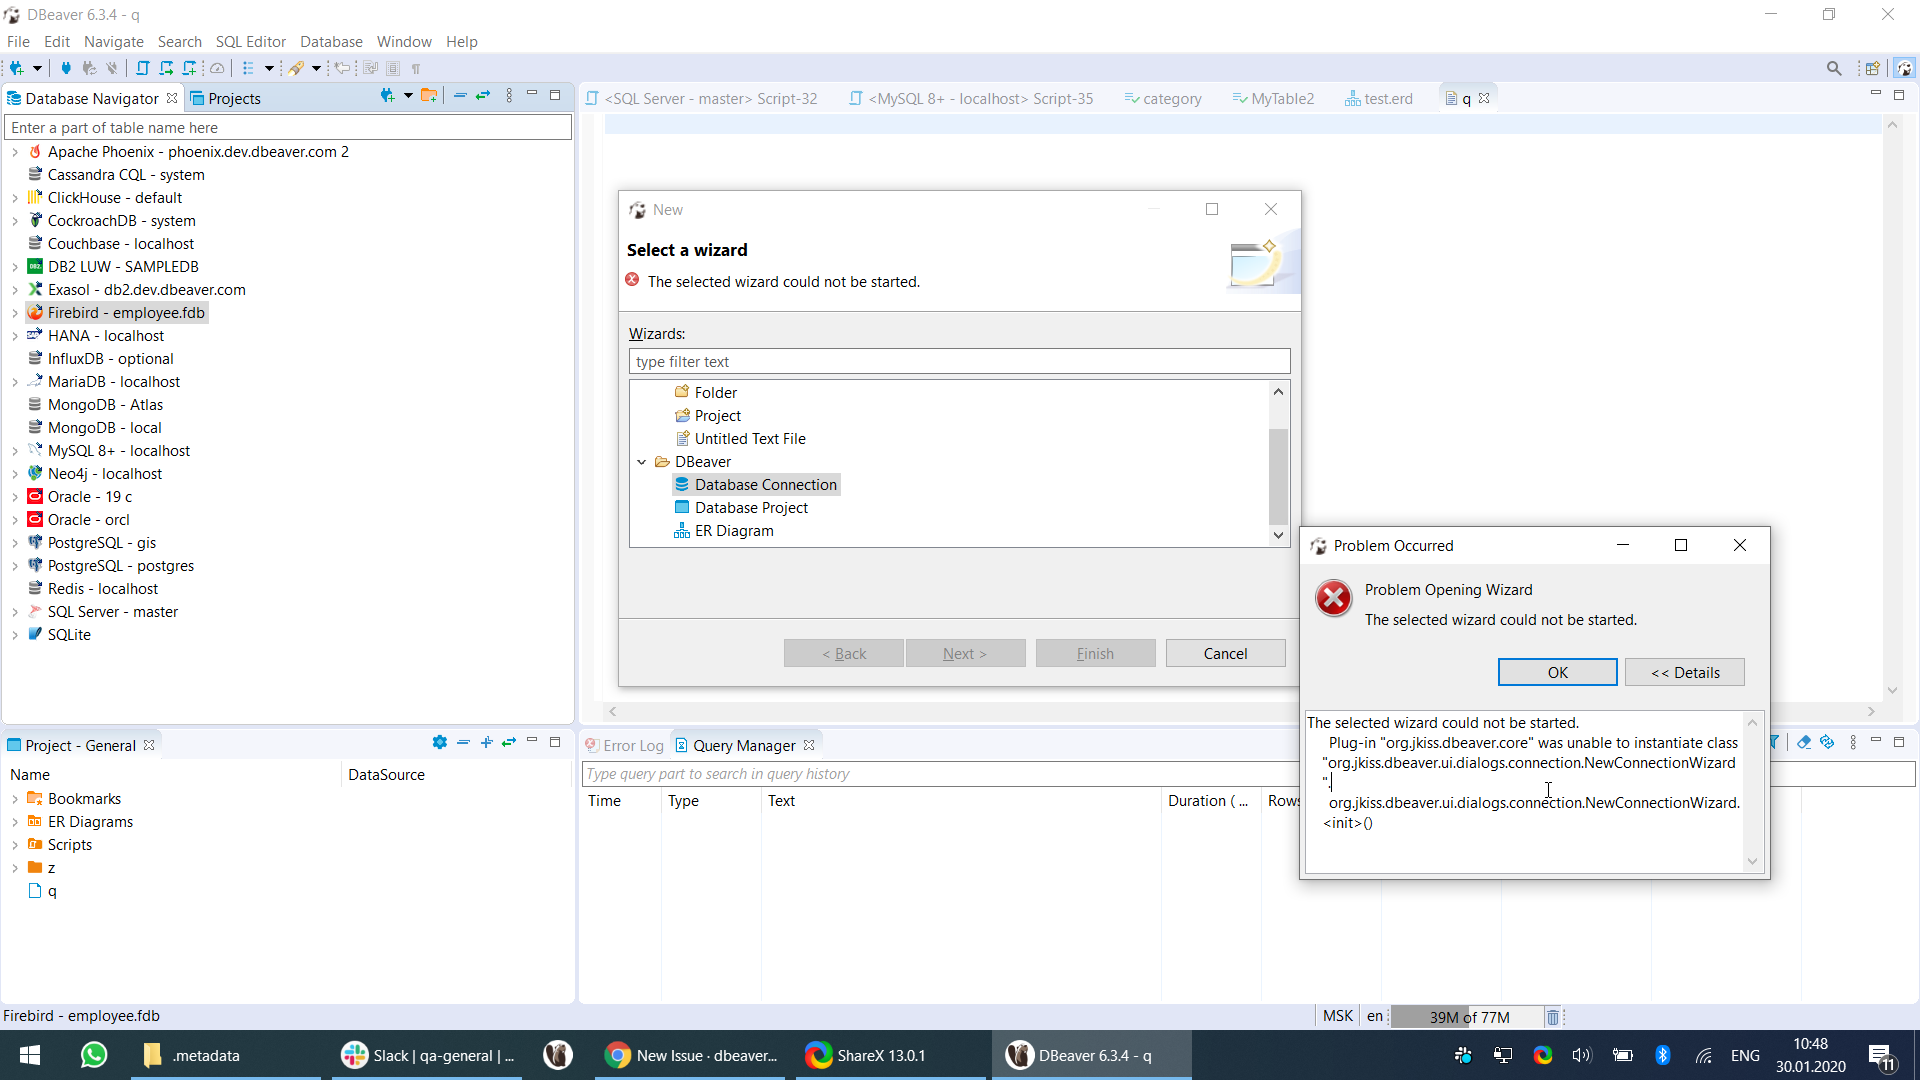Click the Refresh icon in Query Manager toolbar
1920x1080 pixels.
[1828, 742]
